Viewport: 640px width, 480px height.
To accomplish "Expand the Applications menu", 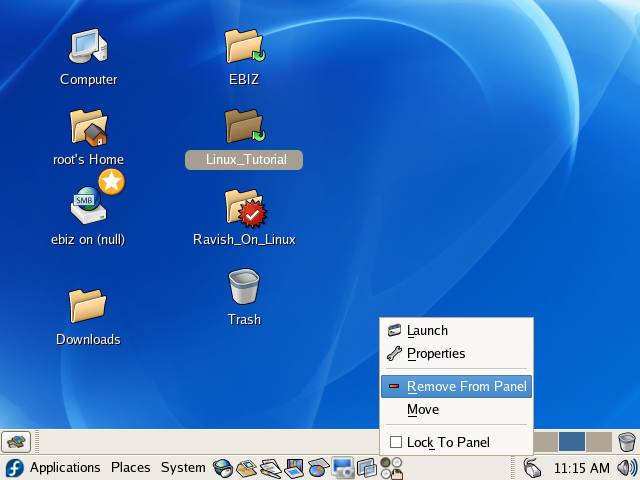I will click(65, 467).
